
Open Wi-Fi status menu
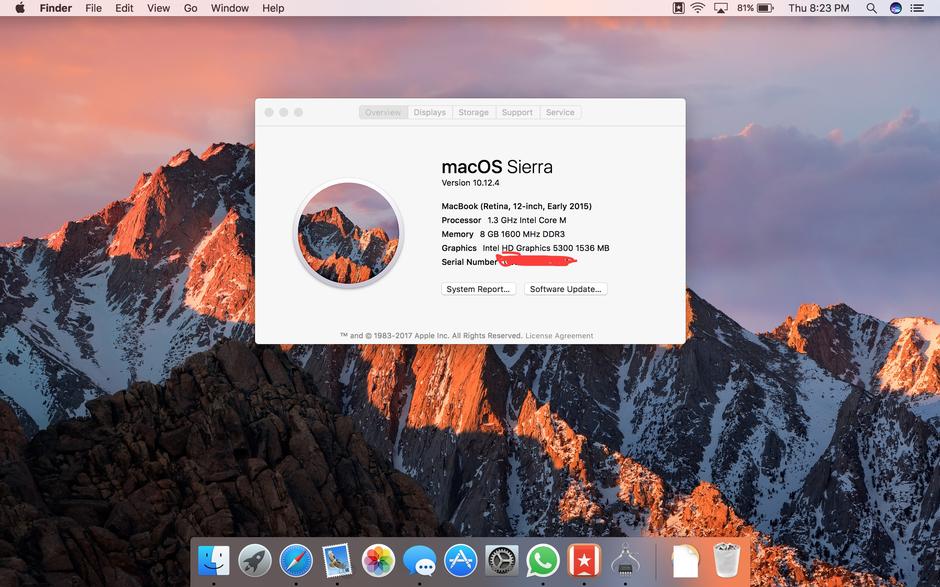tap(697, 8)
